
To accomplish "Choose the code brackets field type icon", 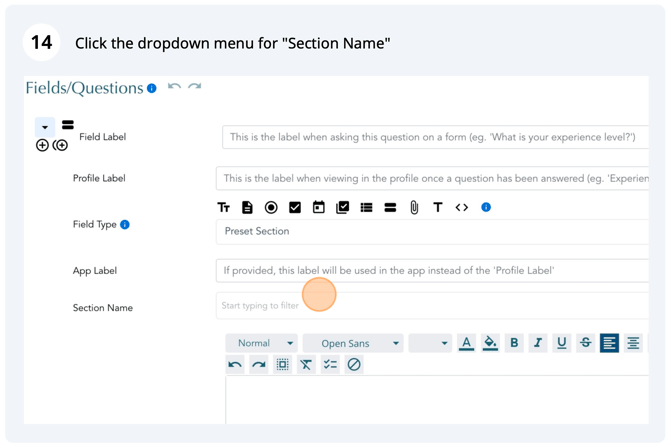I will [x=461, y=208].
